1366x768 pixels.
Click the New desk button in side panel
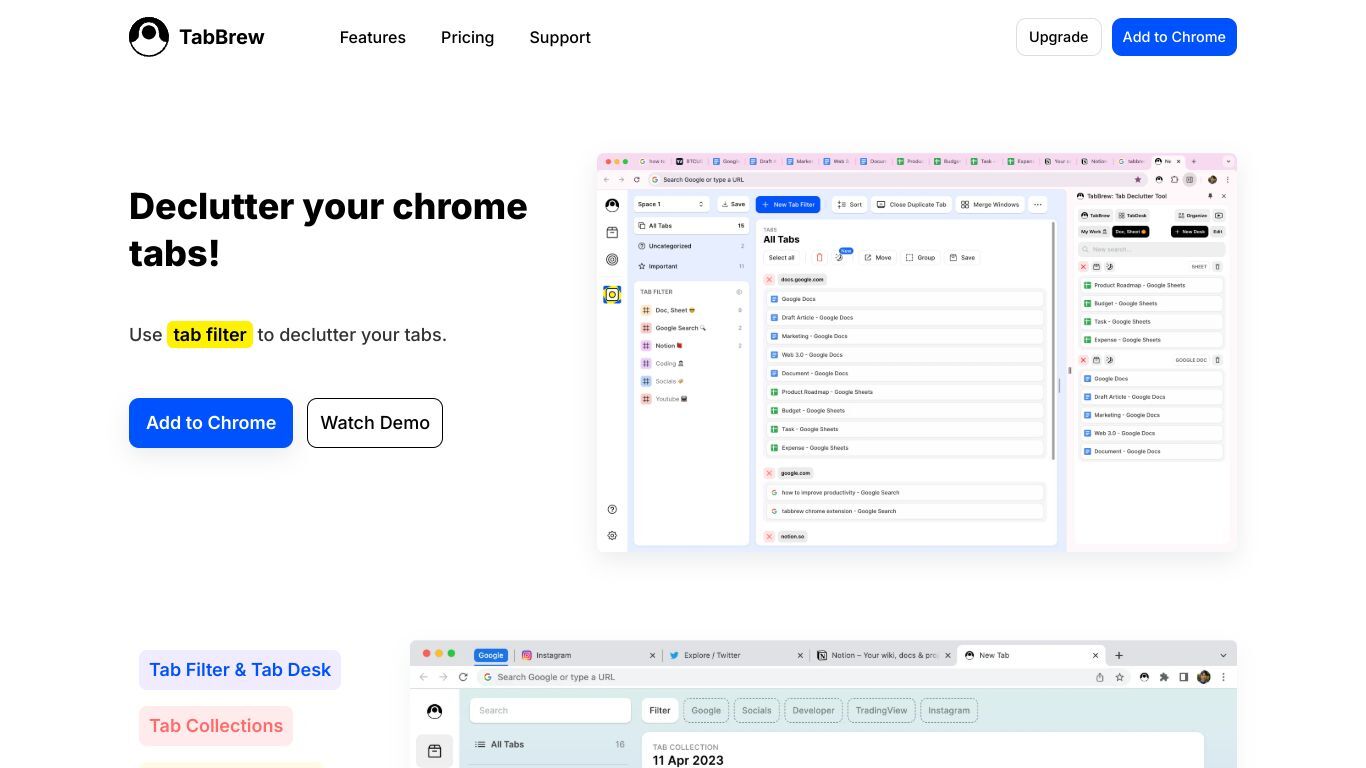tap(1189, 231)
